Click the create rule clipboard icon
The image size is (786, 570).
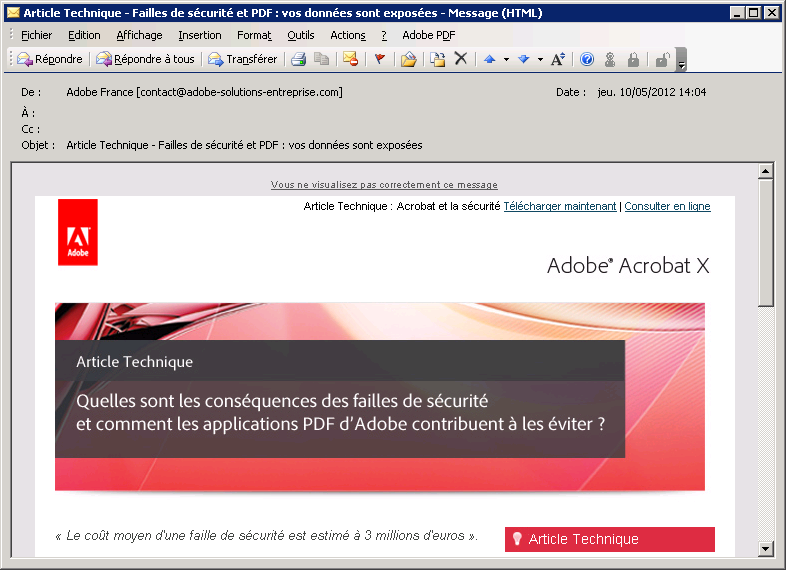[438, 59]
